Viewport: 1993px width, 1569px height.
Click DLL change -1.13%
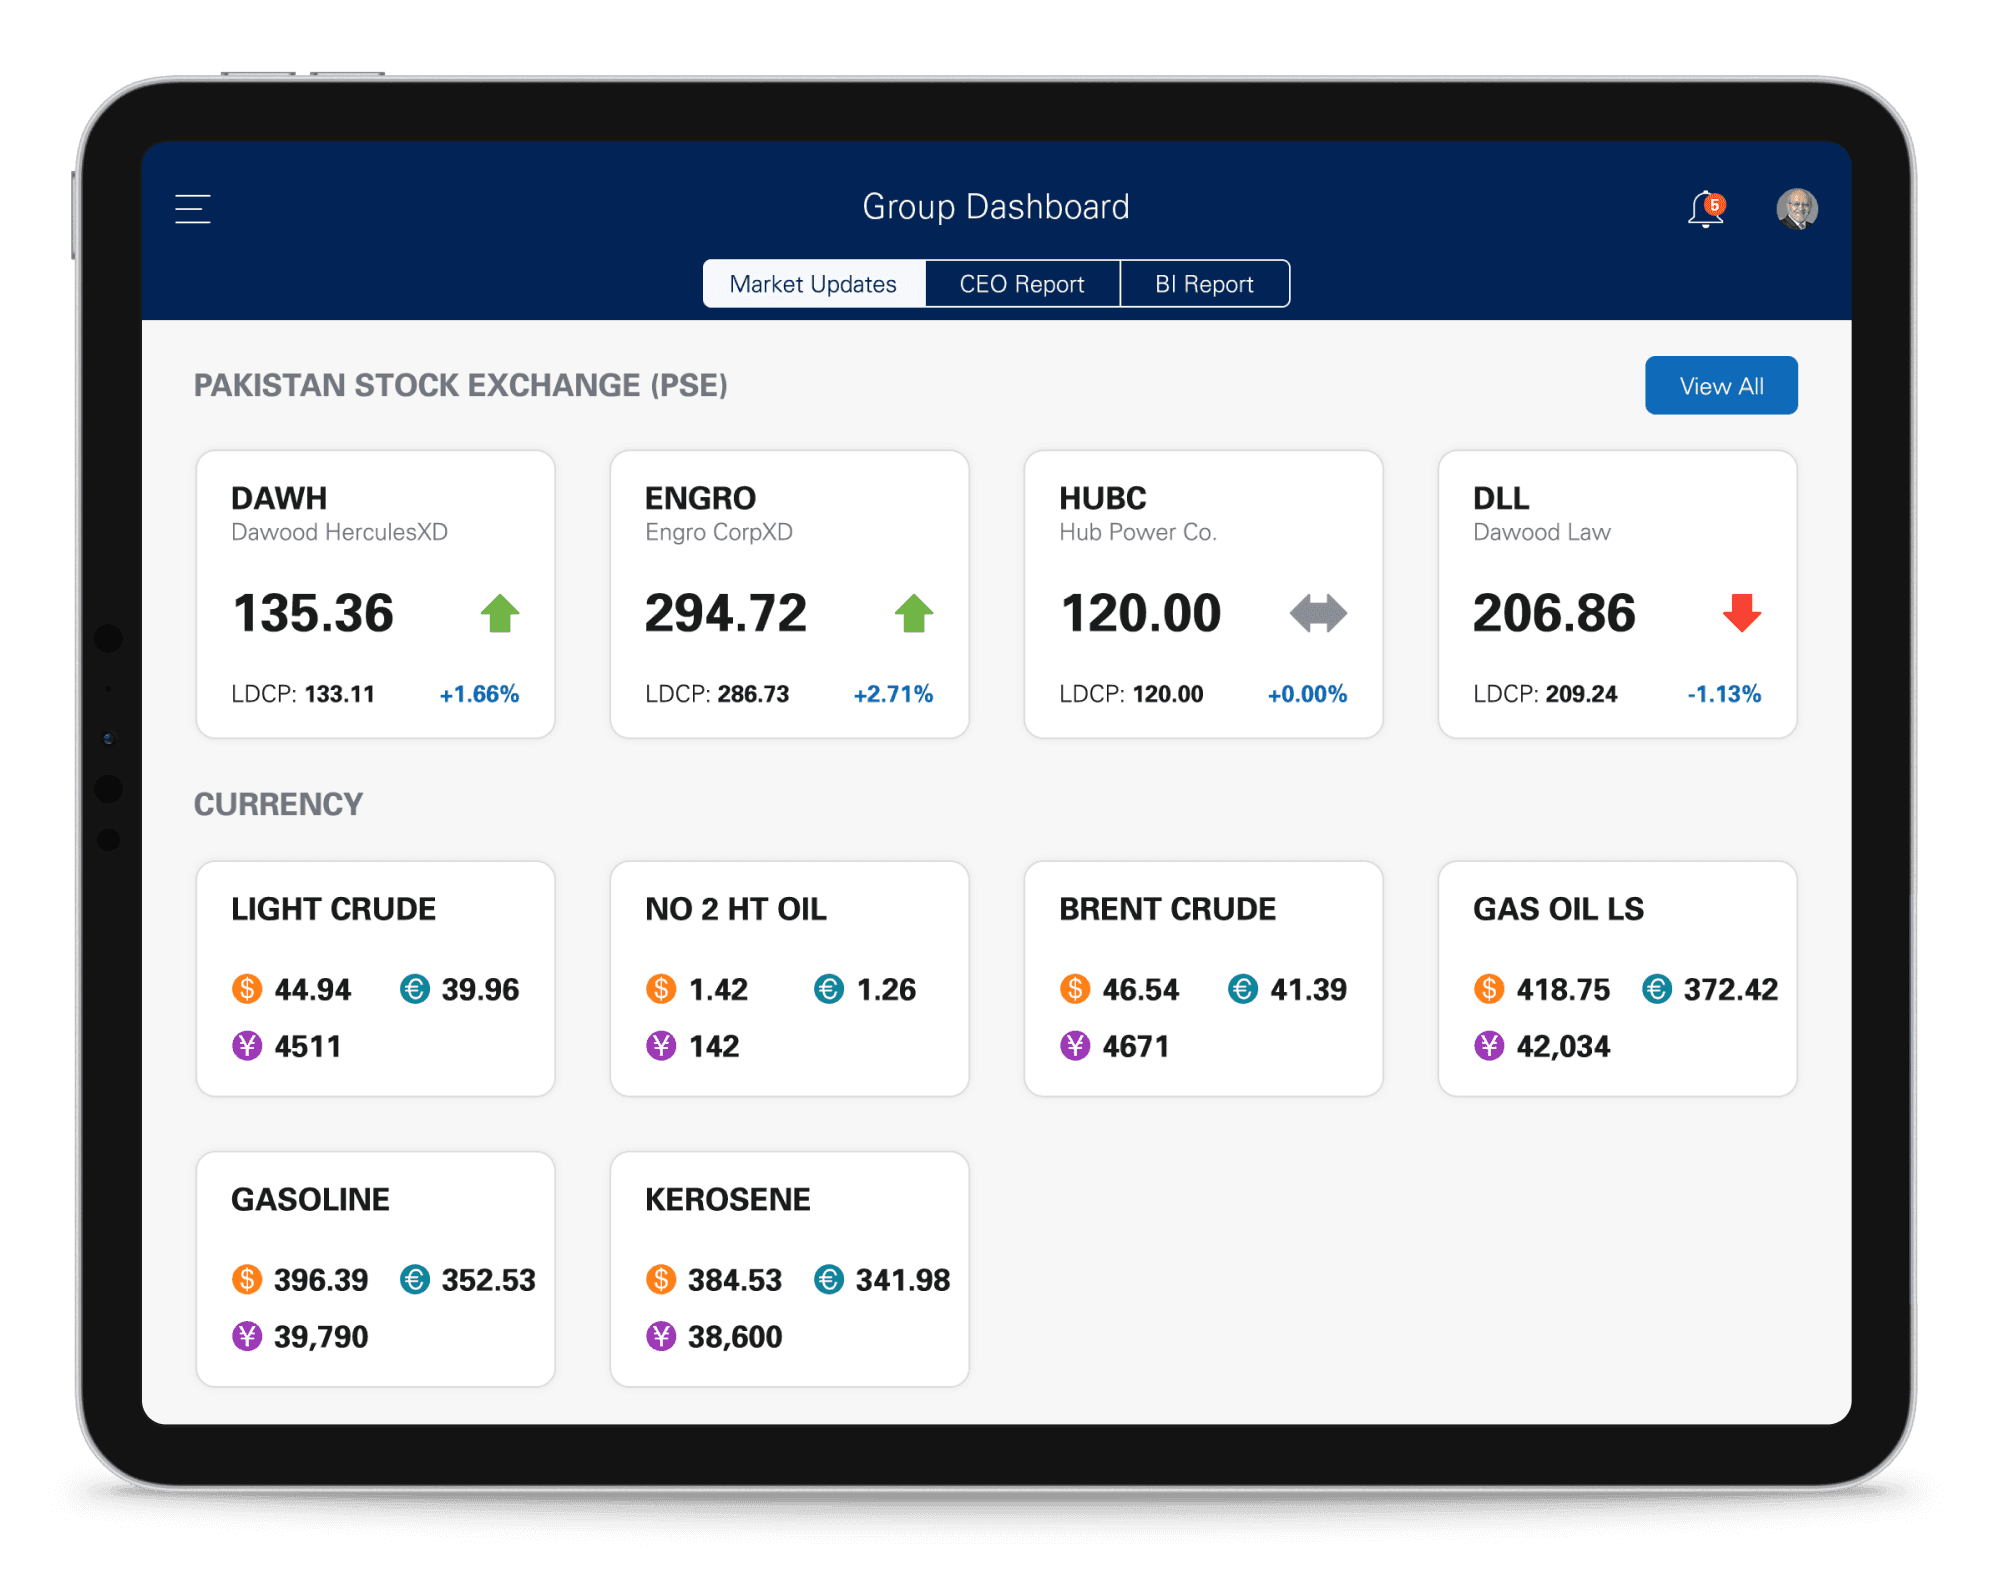pyautogui.click(x=1724, y=694)
